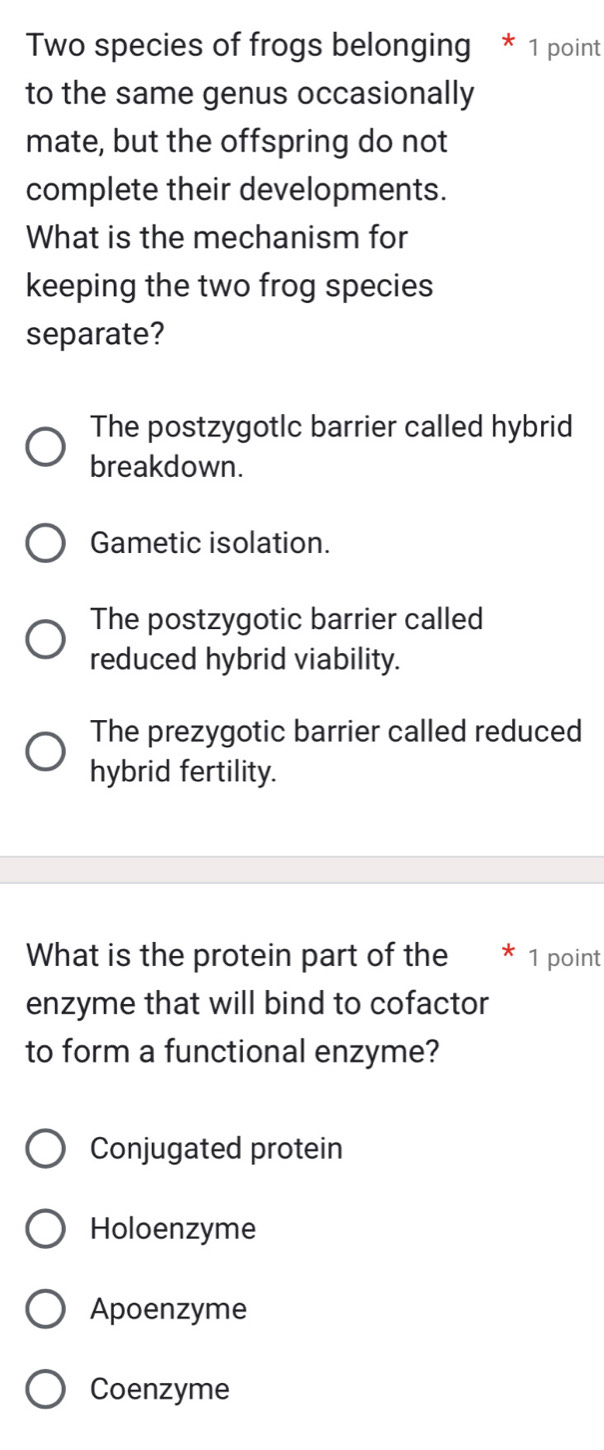Click the 'Apoenzyme' label text
This screenshot has height=1450, width=604.
tap(167, 1308)
